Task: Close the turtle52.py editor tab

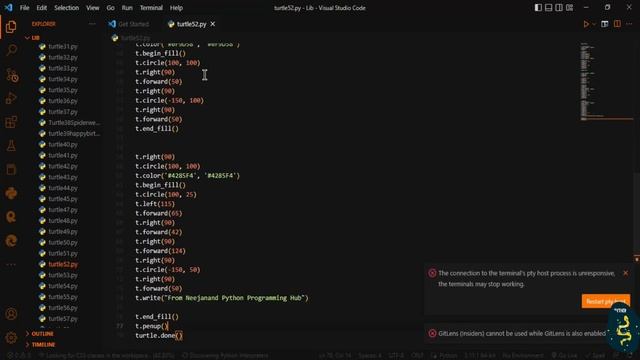Action: [x=213, y=24]
